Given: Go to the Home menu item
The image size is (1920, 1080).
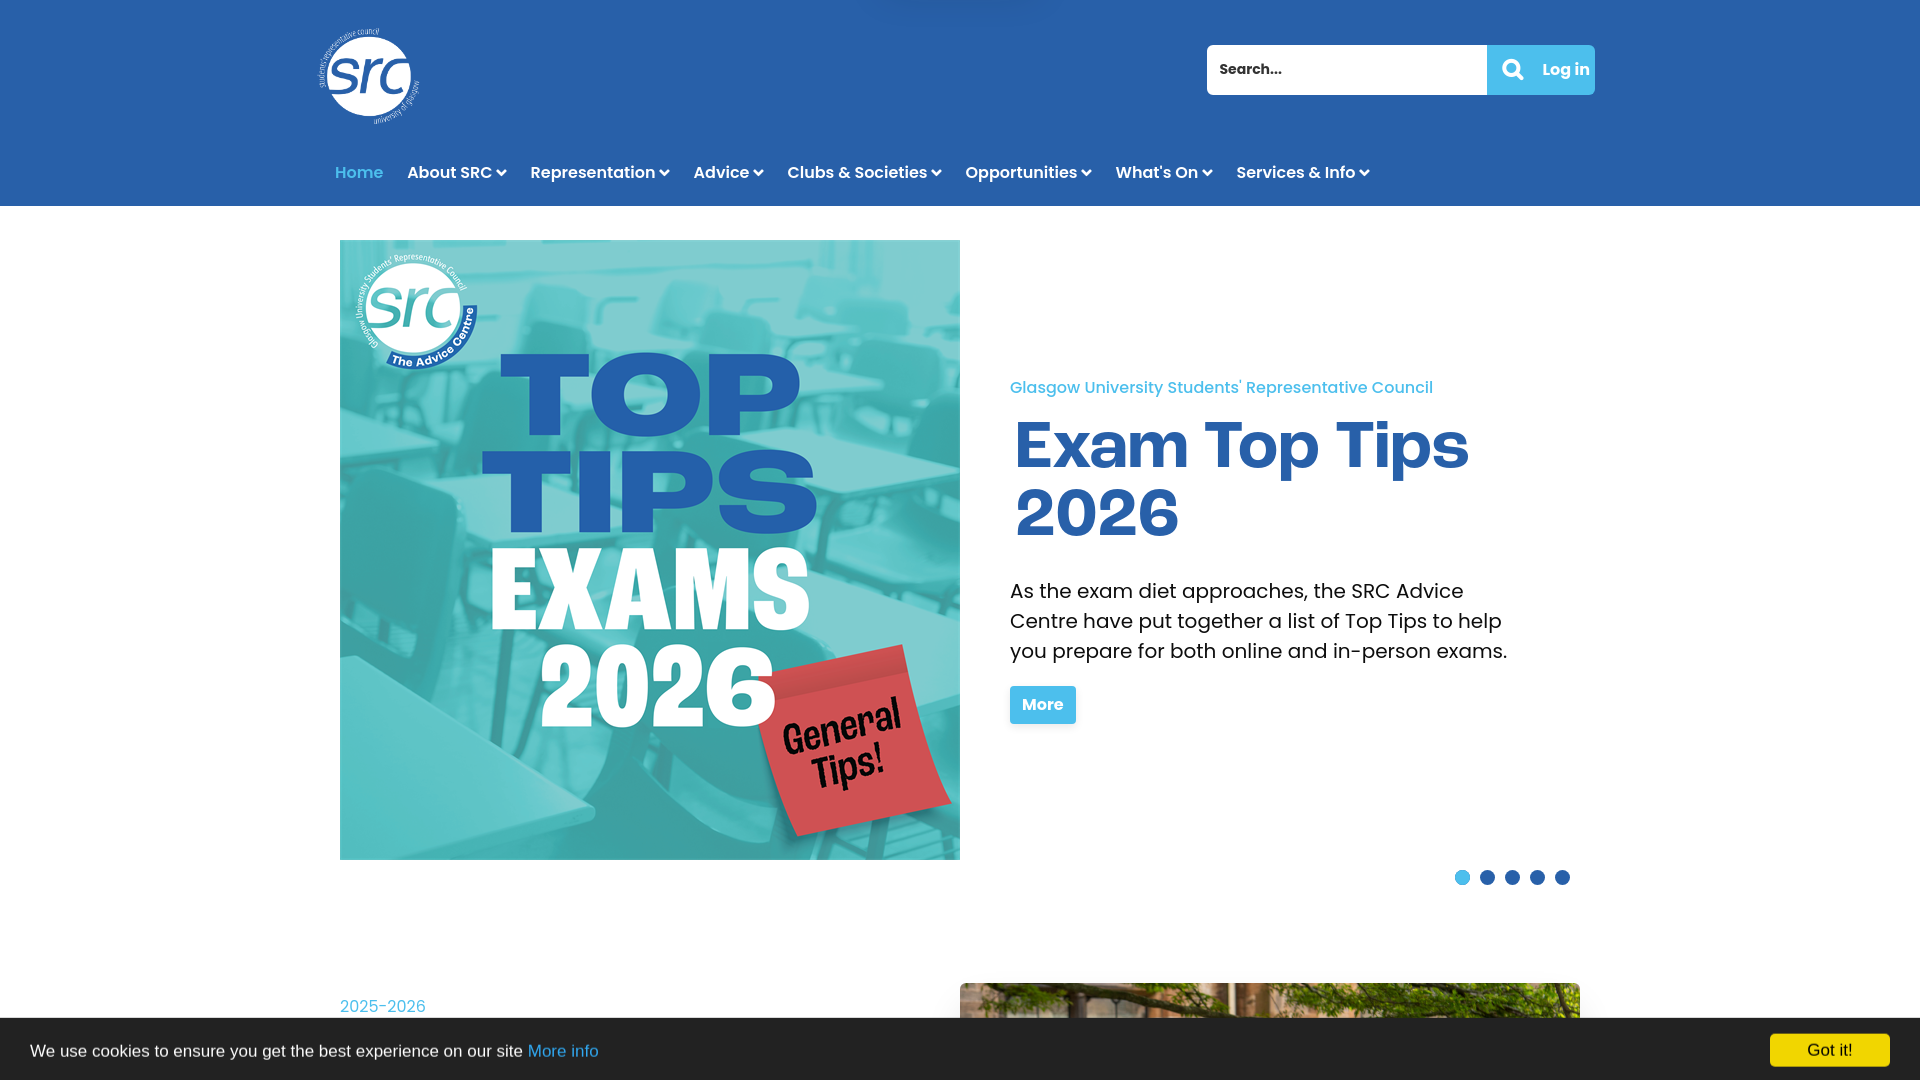Looking at the screenshot, I should point(359,173).
